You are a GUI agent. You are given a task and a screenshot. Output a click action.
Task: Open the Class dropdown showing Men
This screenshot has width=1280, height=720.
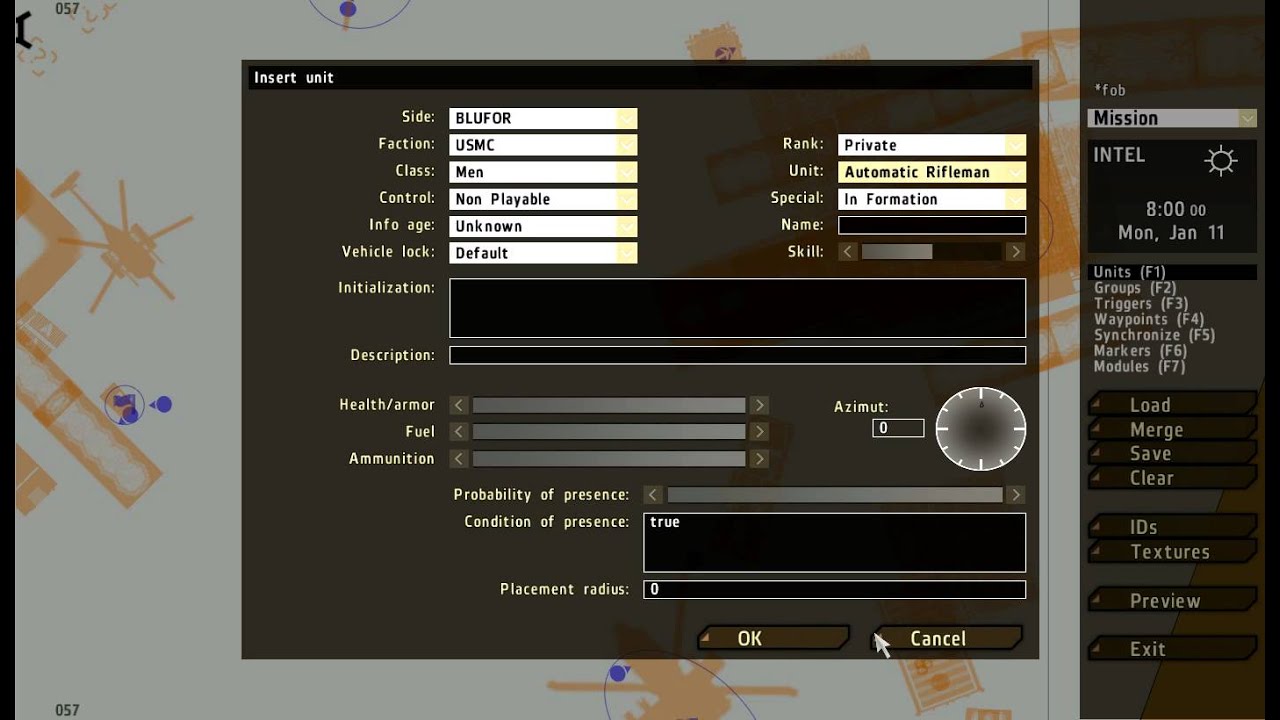tap(543, 172)
